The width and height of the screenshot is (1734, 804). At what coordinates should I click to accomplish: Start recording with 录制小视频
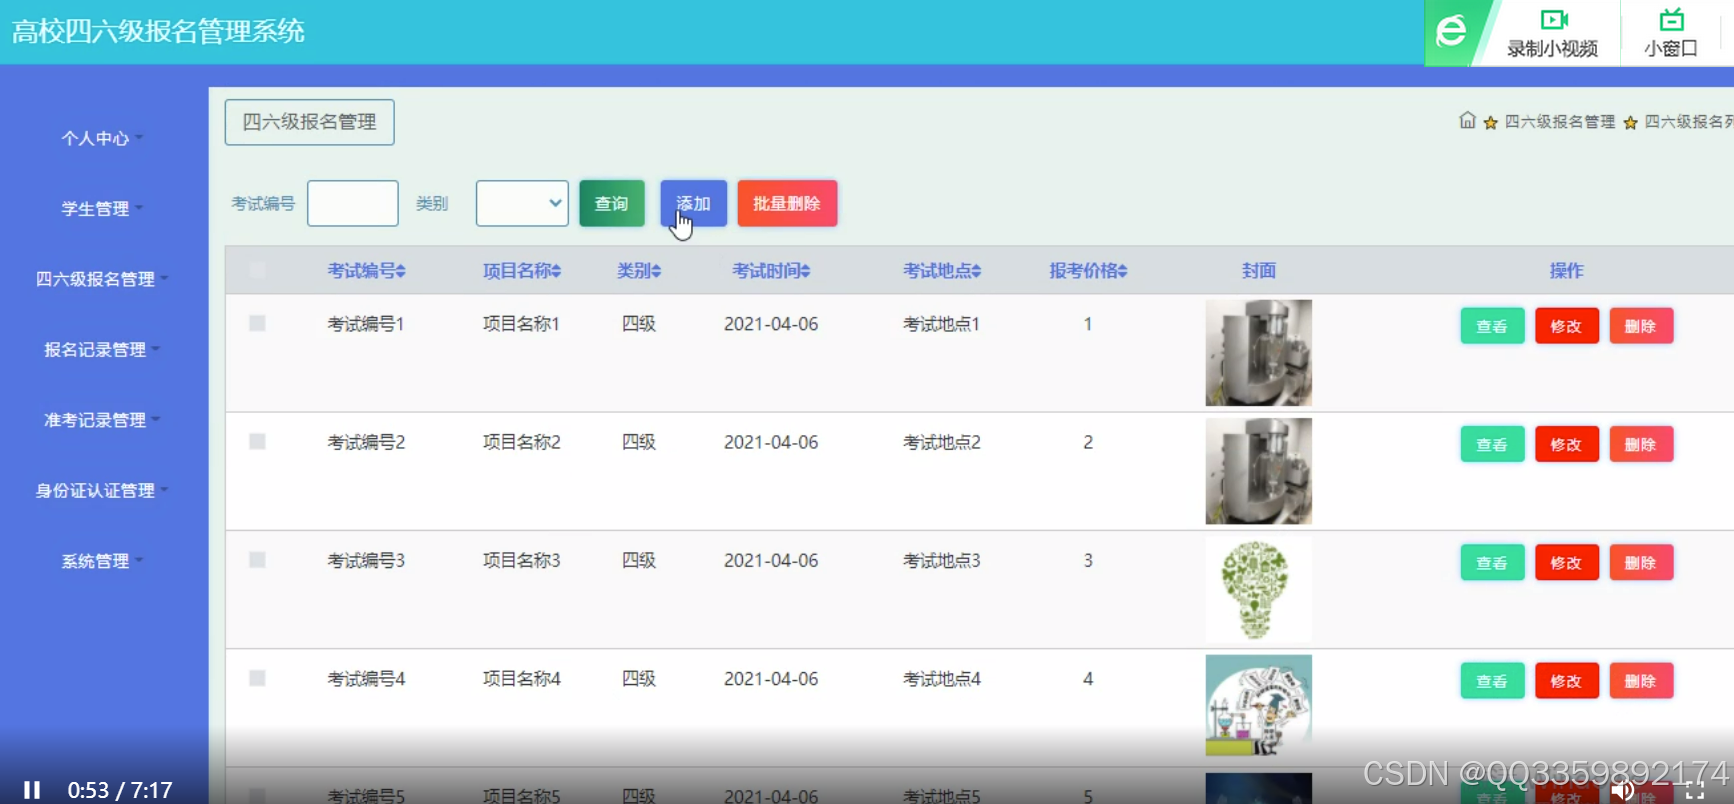point(1552,33)
